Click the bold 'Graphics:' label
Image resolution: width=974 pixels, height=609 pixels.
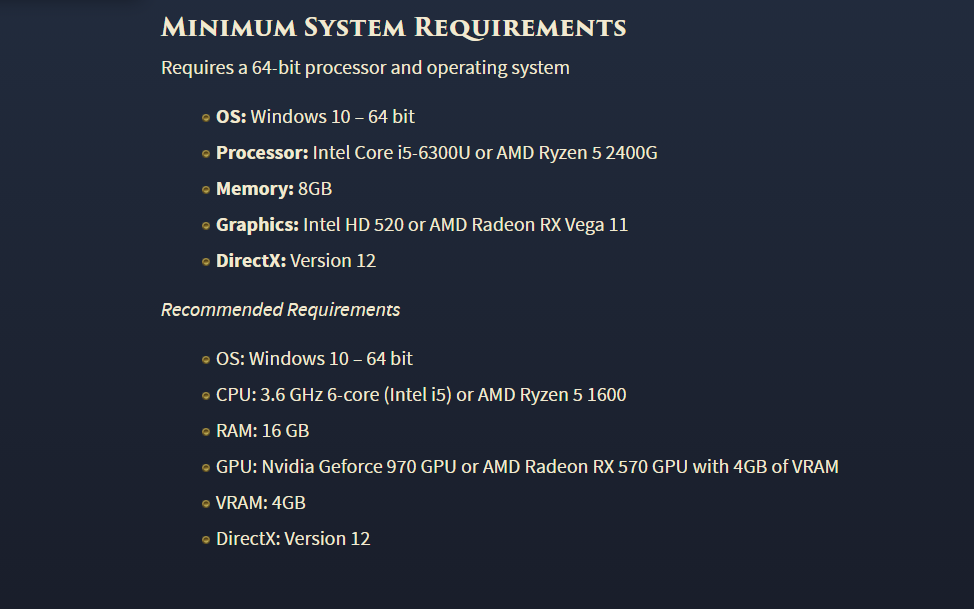pos(257,225)
